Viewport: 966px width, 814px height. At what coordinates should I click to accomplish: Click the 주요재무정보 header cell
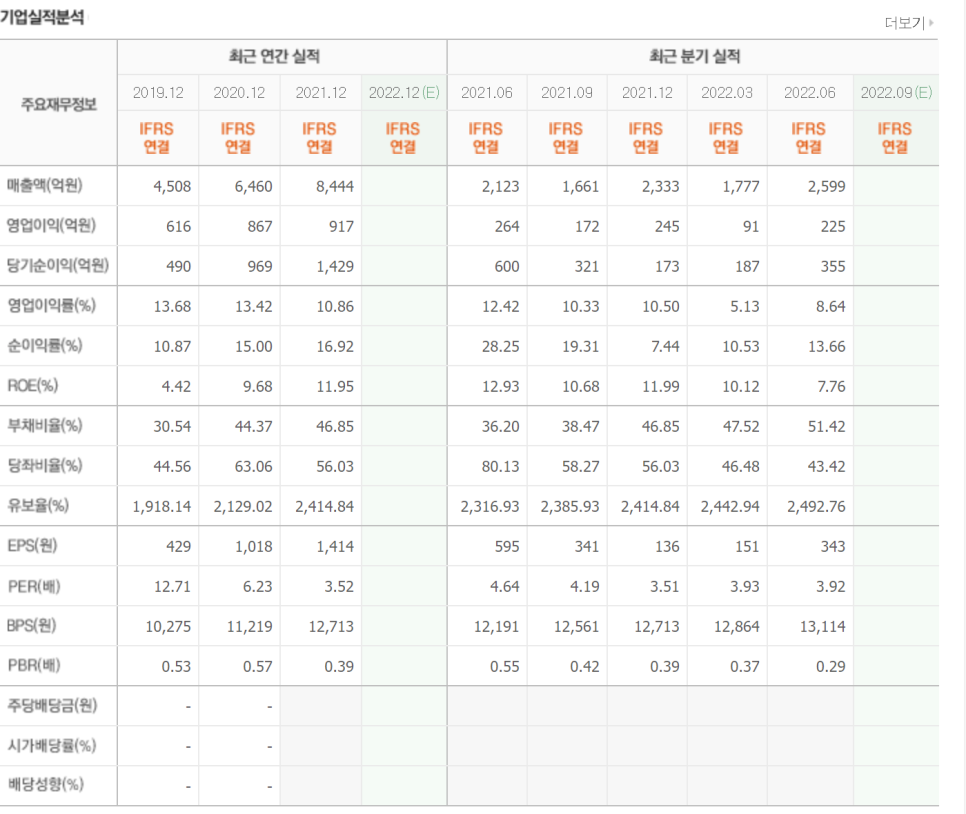(x=59, y=104)
